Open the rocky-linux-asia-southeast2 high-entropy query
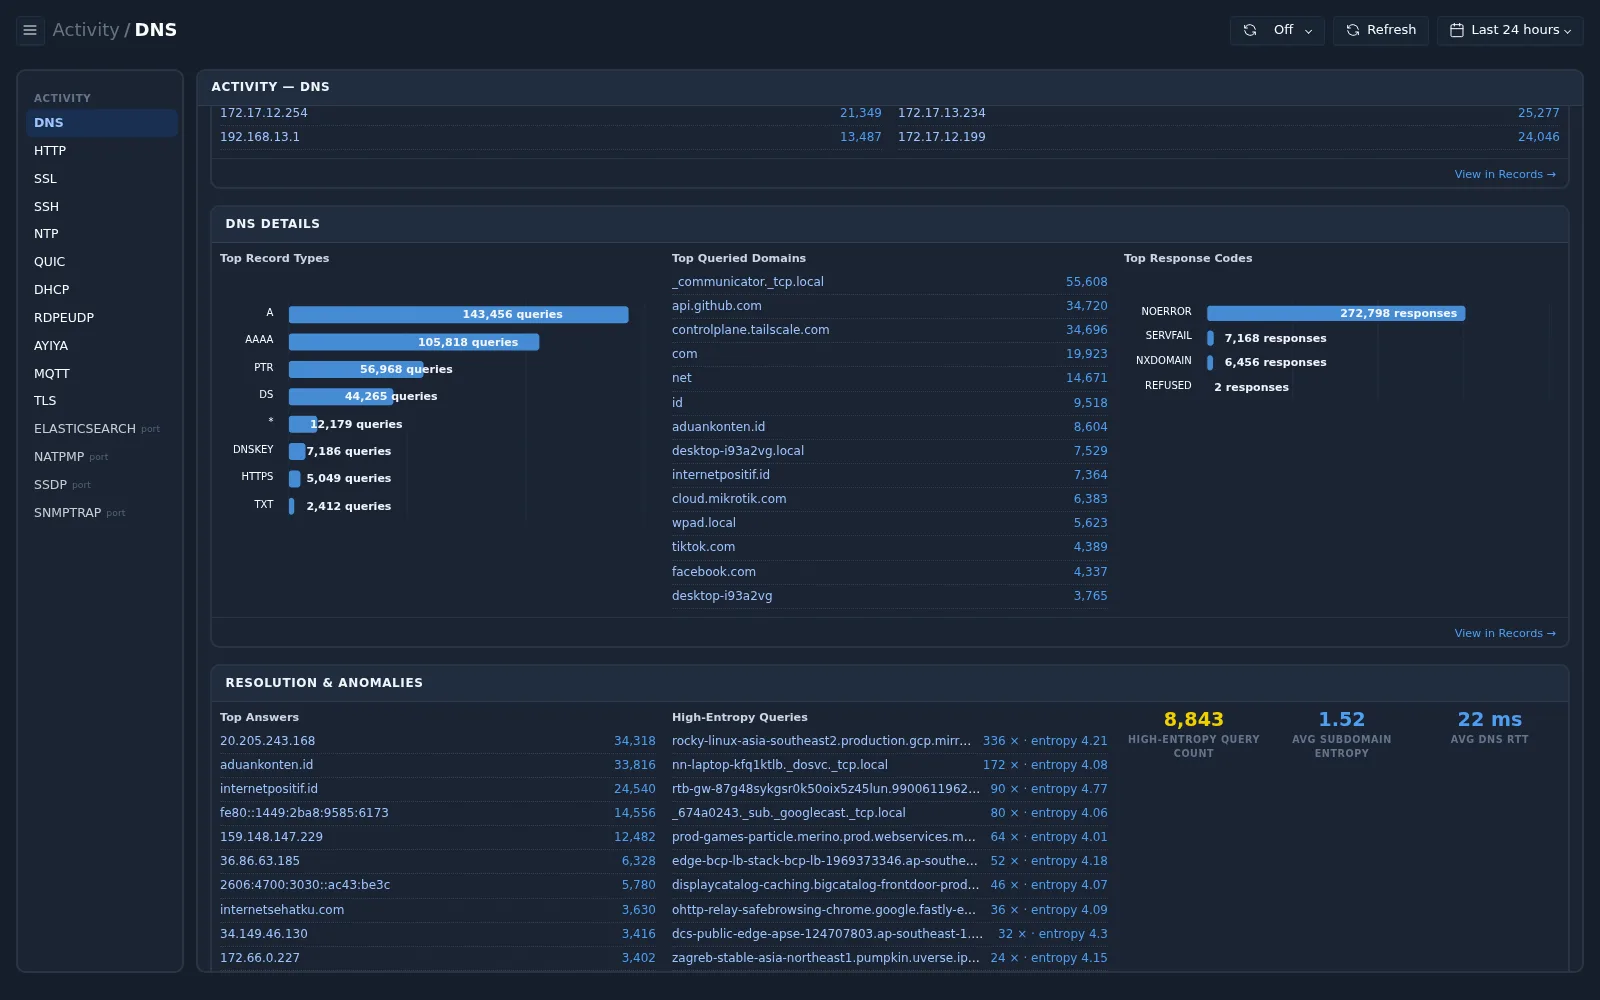 (889, 741)
